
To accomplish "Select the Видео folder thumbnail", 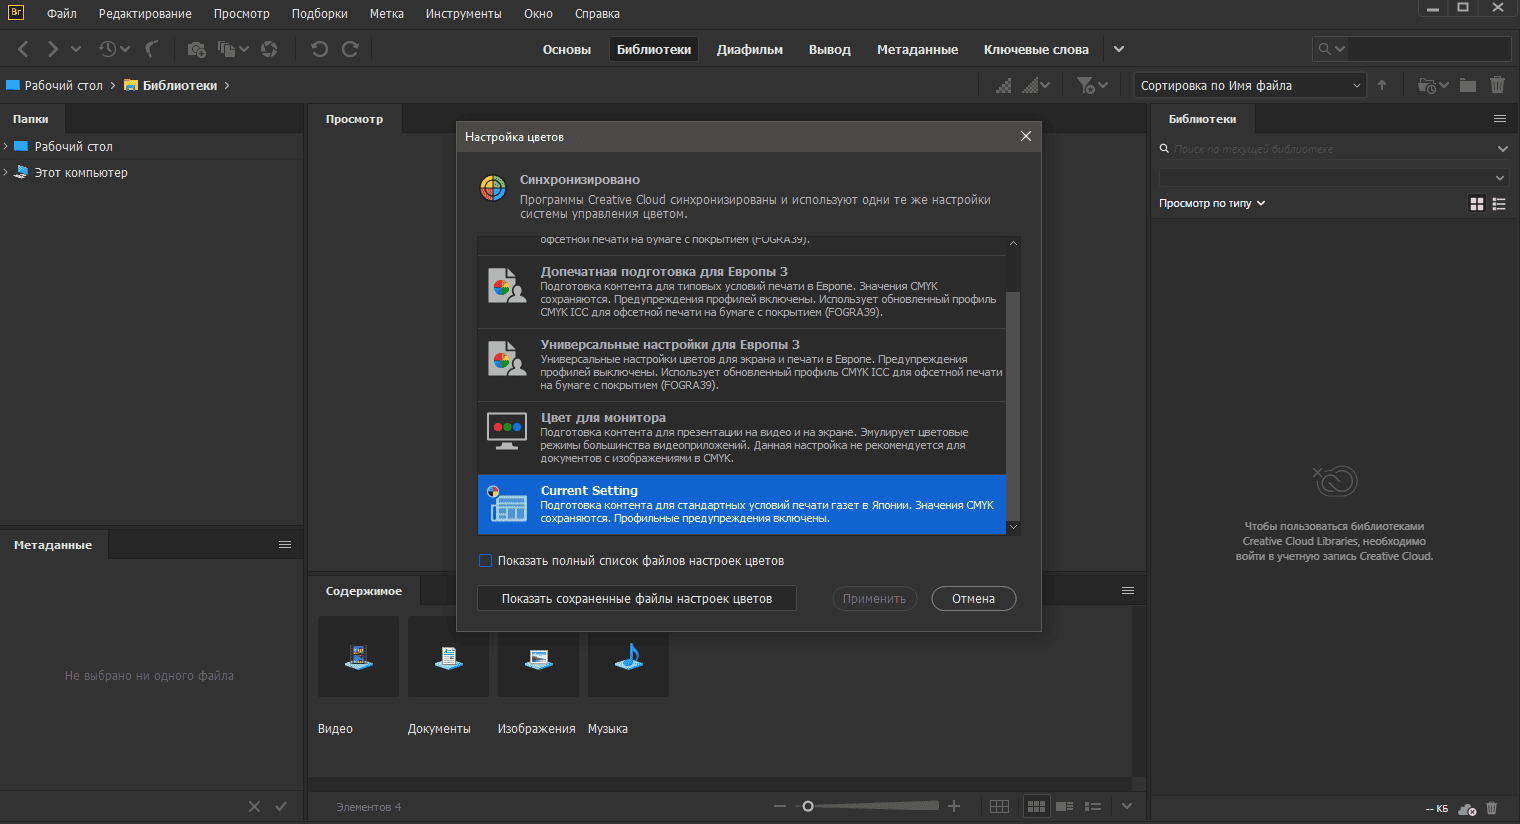I will click(358, 657).
